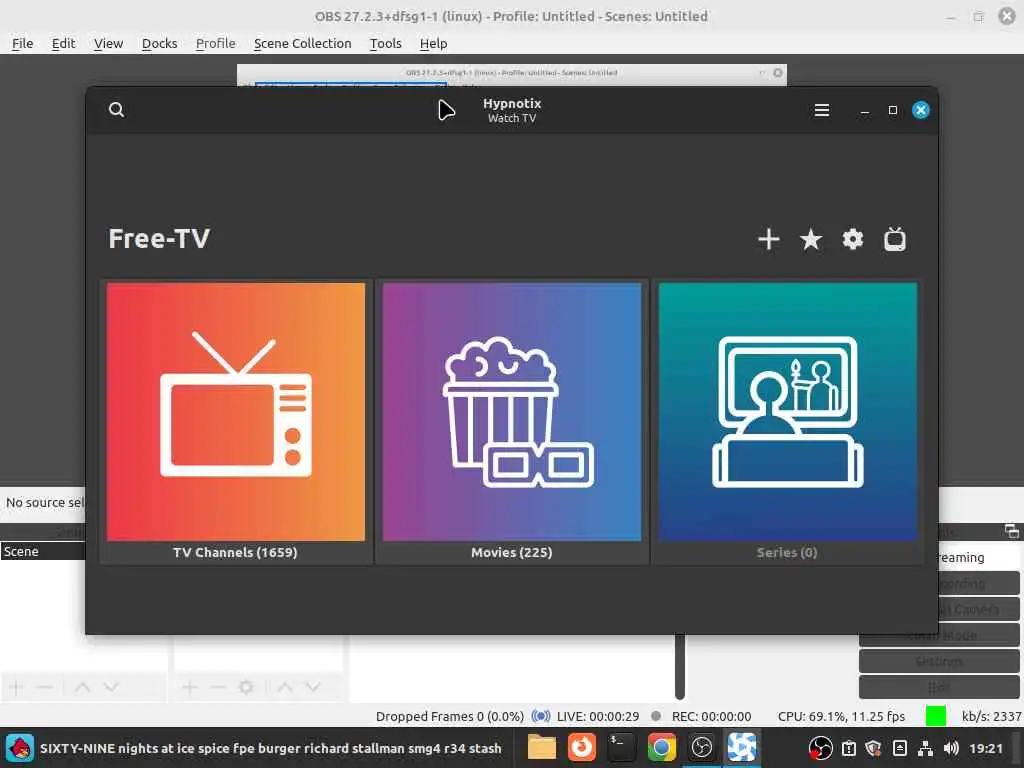Click the Exit button in OBS Controls
The width and height of the screenshot is (1024, 768).
pyautogui.click(x=939, y=687)
